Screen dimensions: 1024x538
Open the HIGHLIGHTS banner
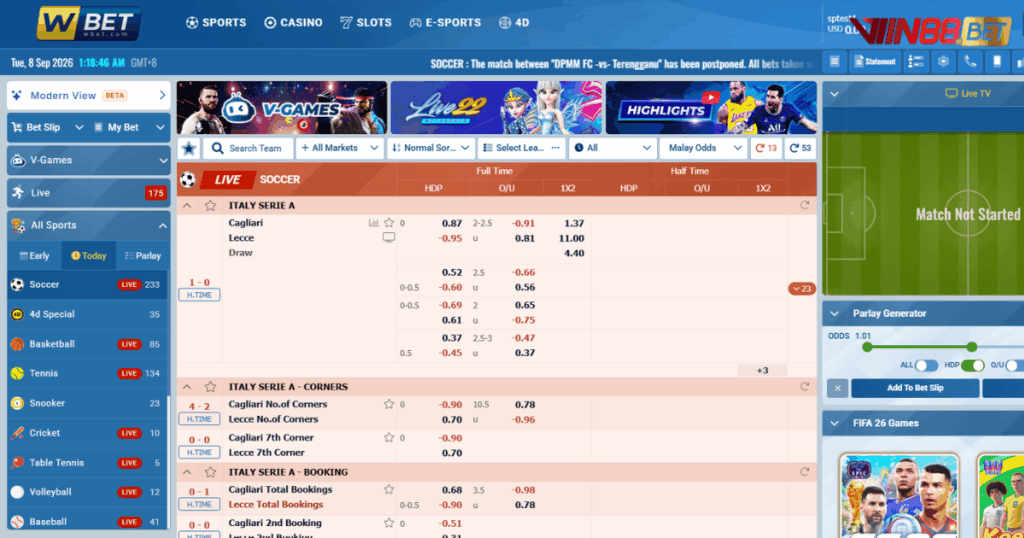point(711,108)
